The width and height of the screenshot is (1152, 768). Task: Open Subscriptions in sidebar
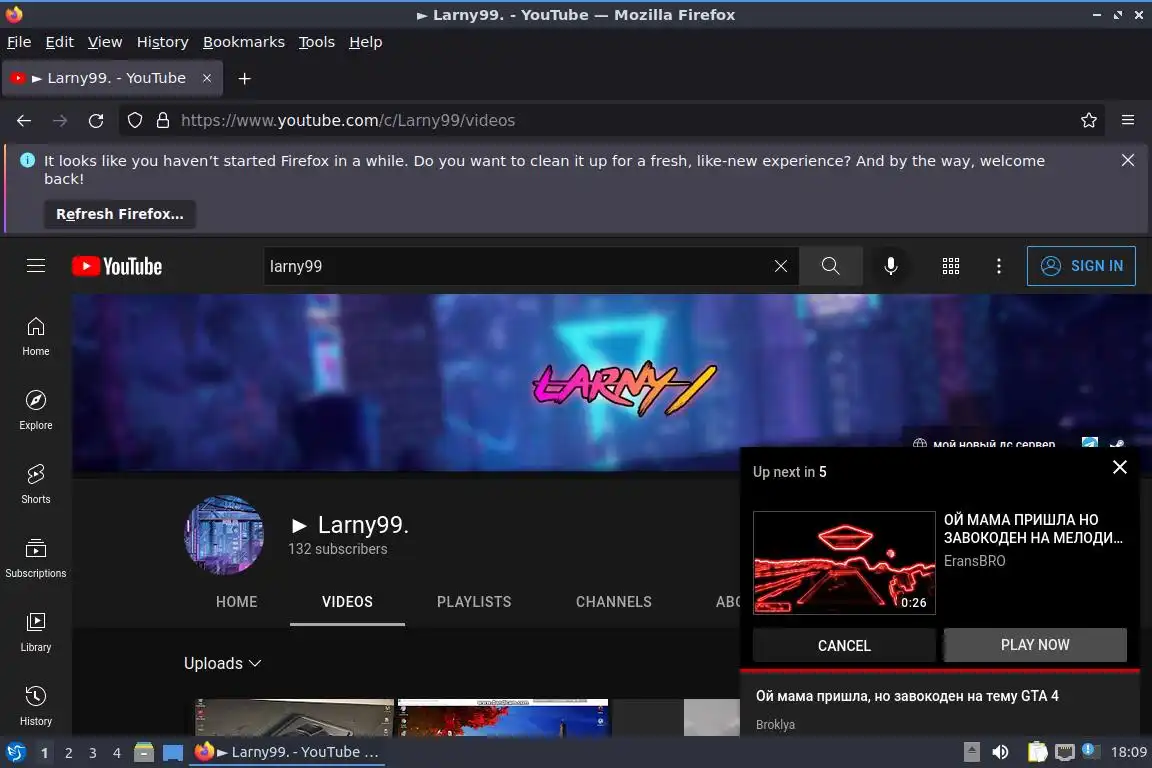[x=35, y=559]
